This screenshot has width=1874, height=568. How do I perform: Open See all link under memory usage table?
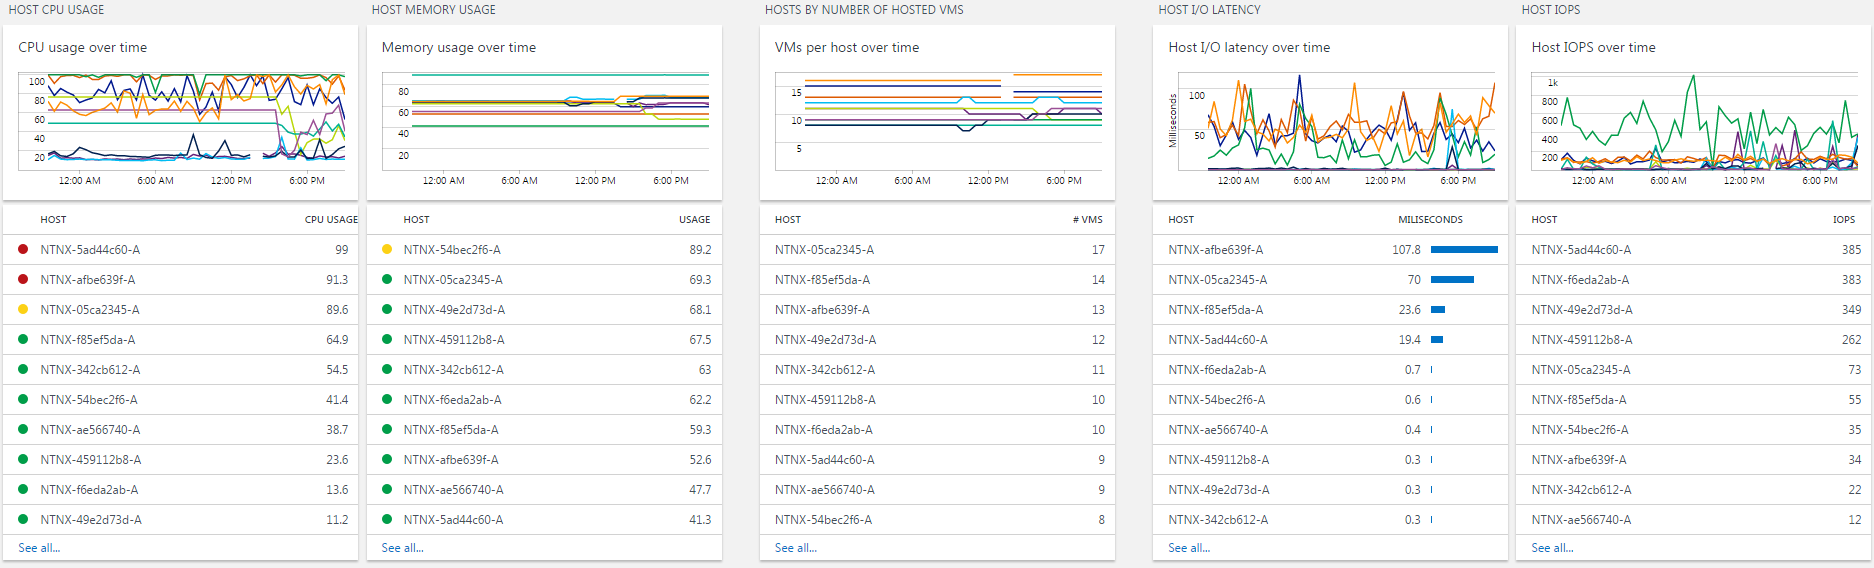pyautogui.click(x=403, y=548)
